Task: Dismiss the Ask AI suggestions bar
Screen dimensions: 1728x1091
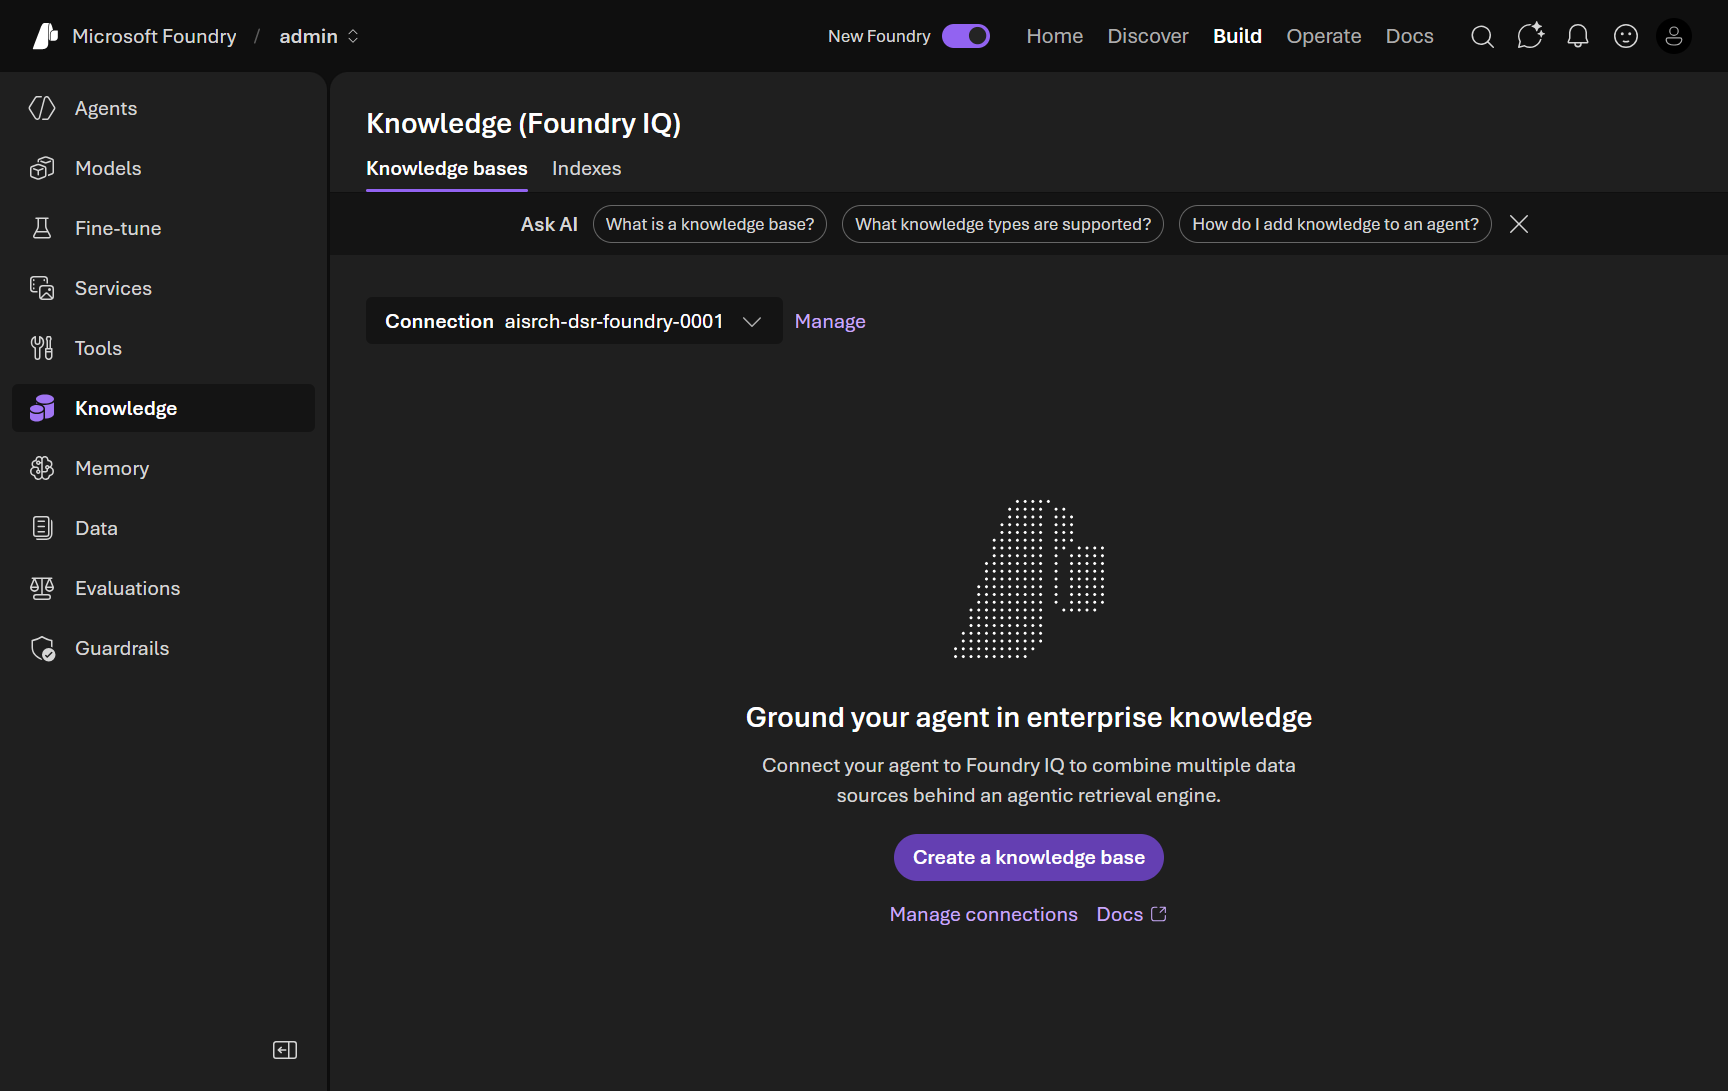Action: click(1519, 224)
